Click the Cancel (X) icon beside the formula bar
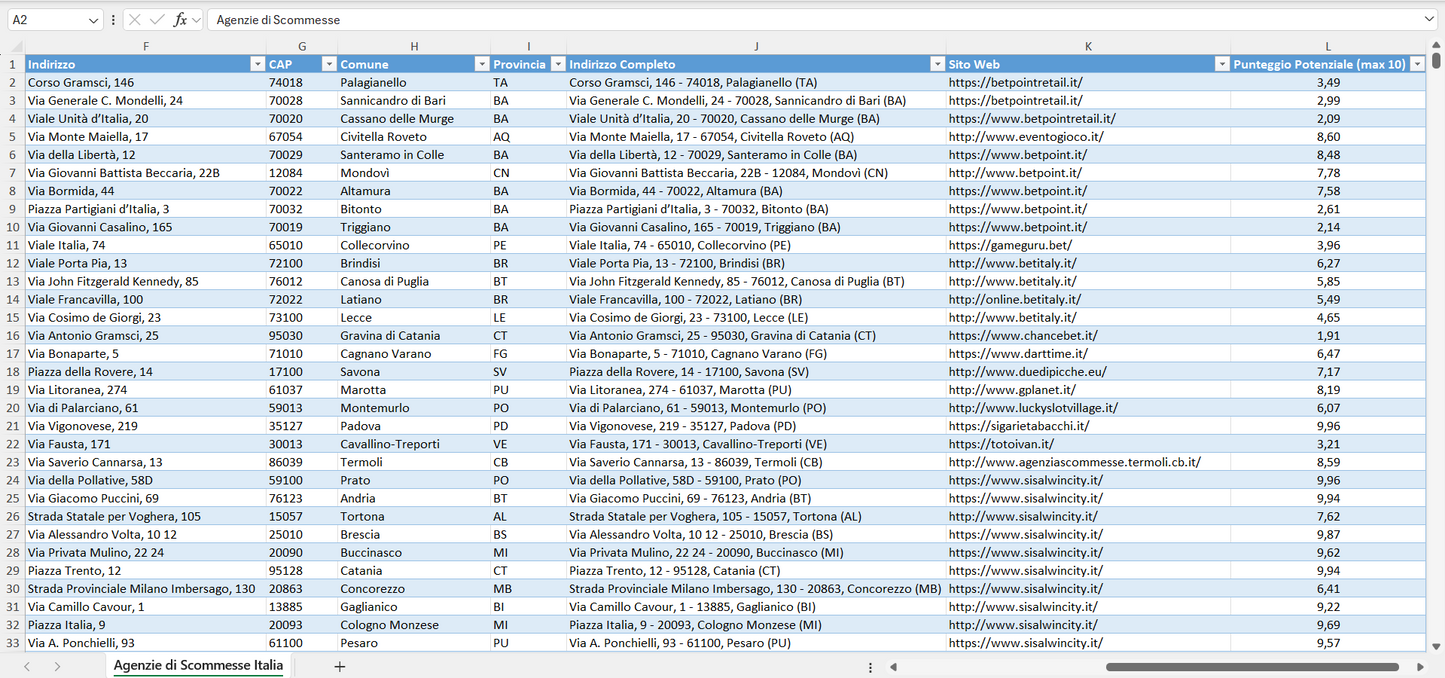Screen dimensions: 1445x678 pos(135,19)
